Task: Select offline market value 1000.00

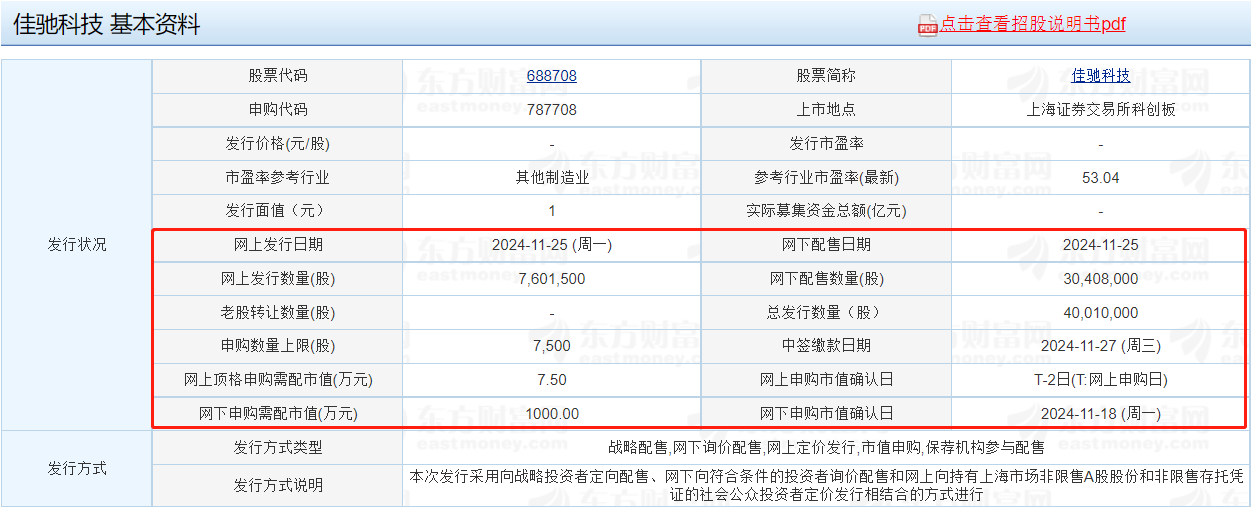Action: 552,414
